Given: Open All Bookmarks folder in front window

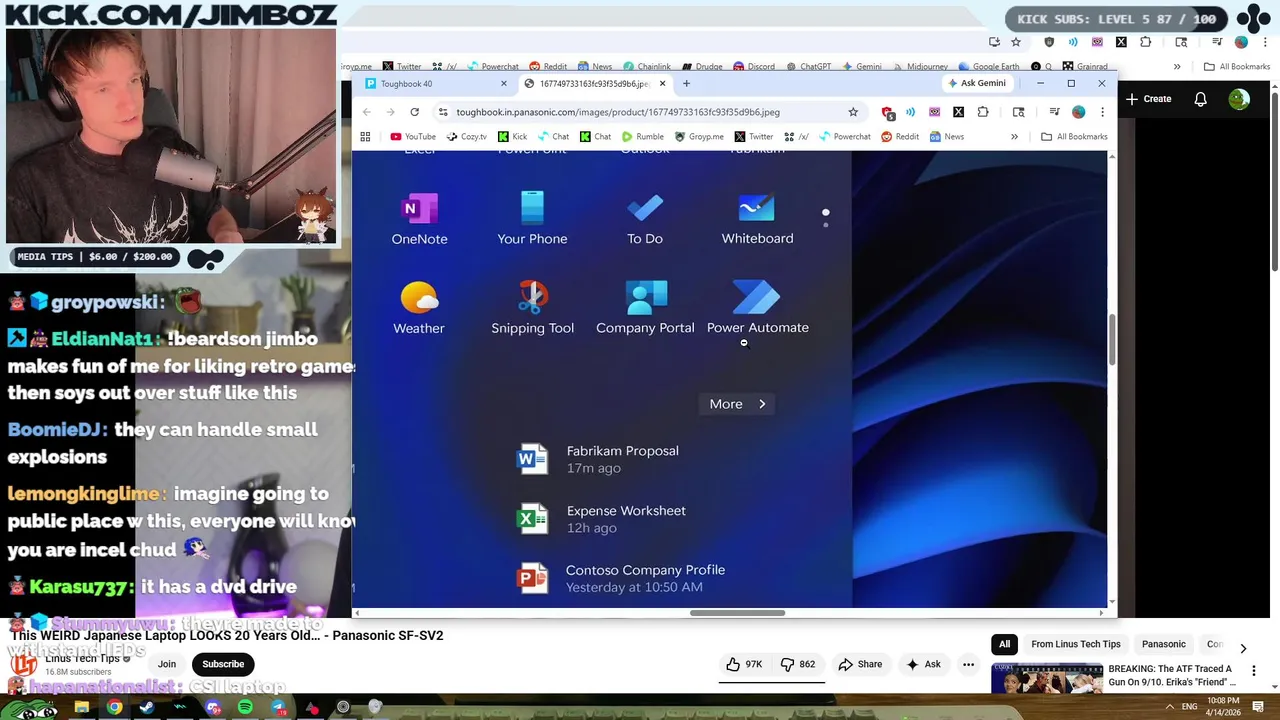Looking at the screenshot, I should click(1074, 137).
